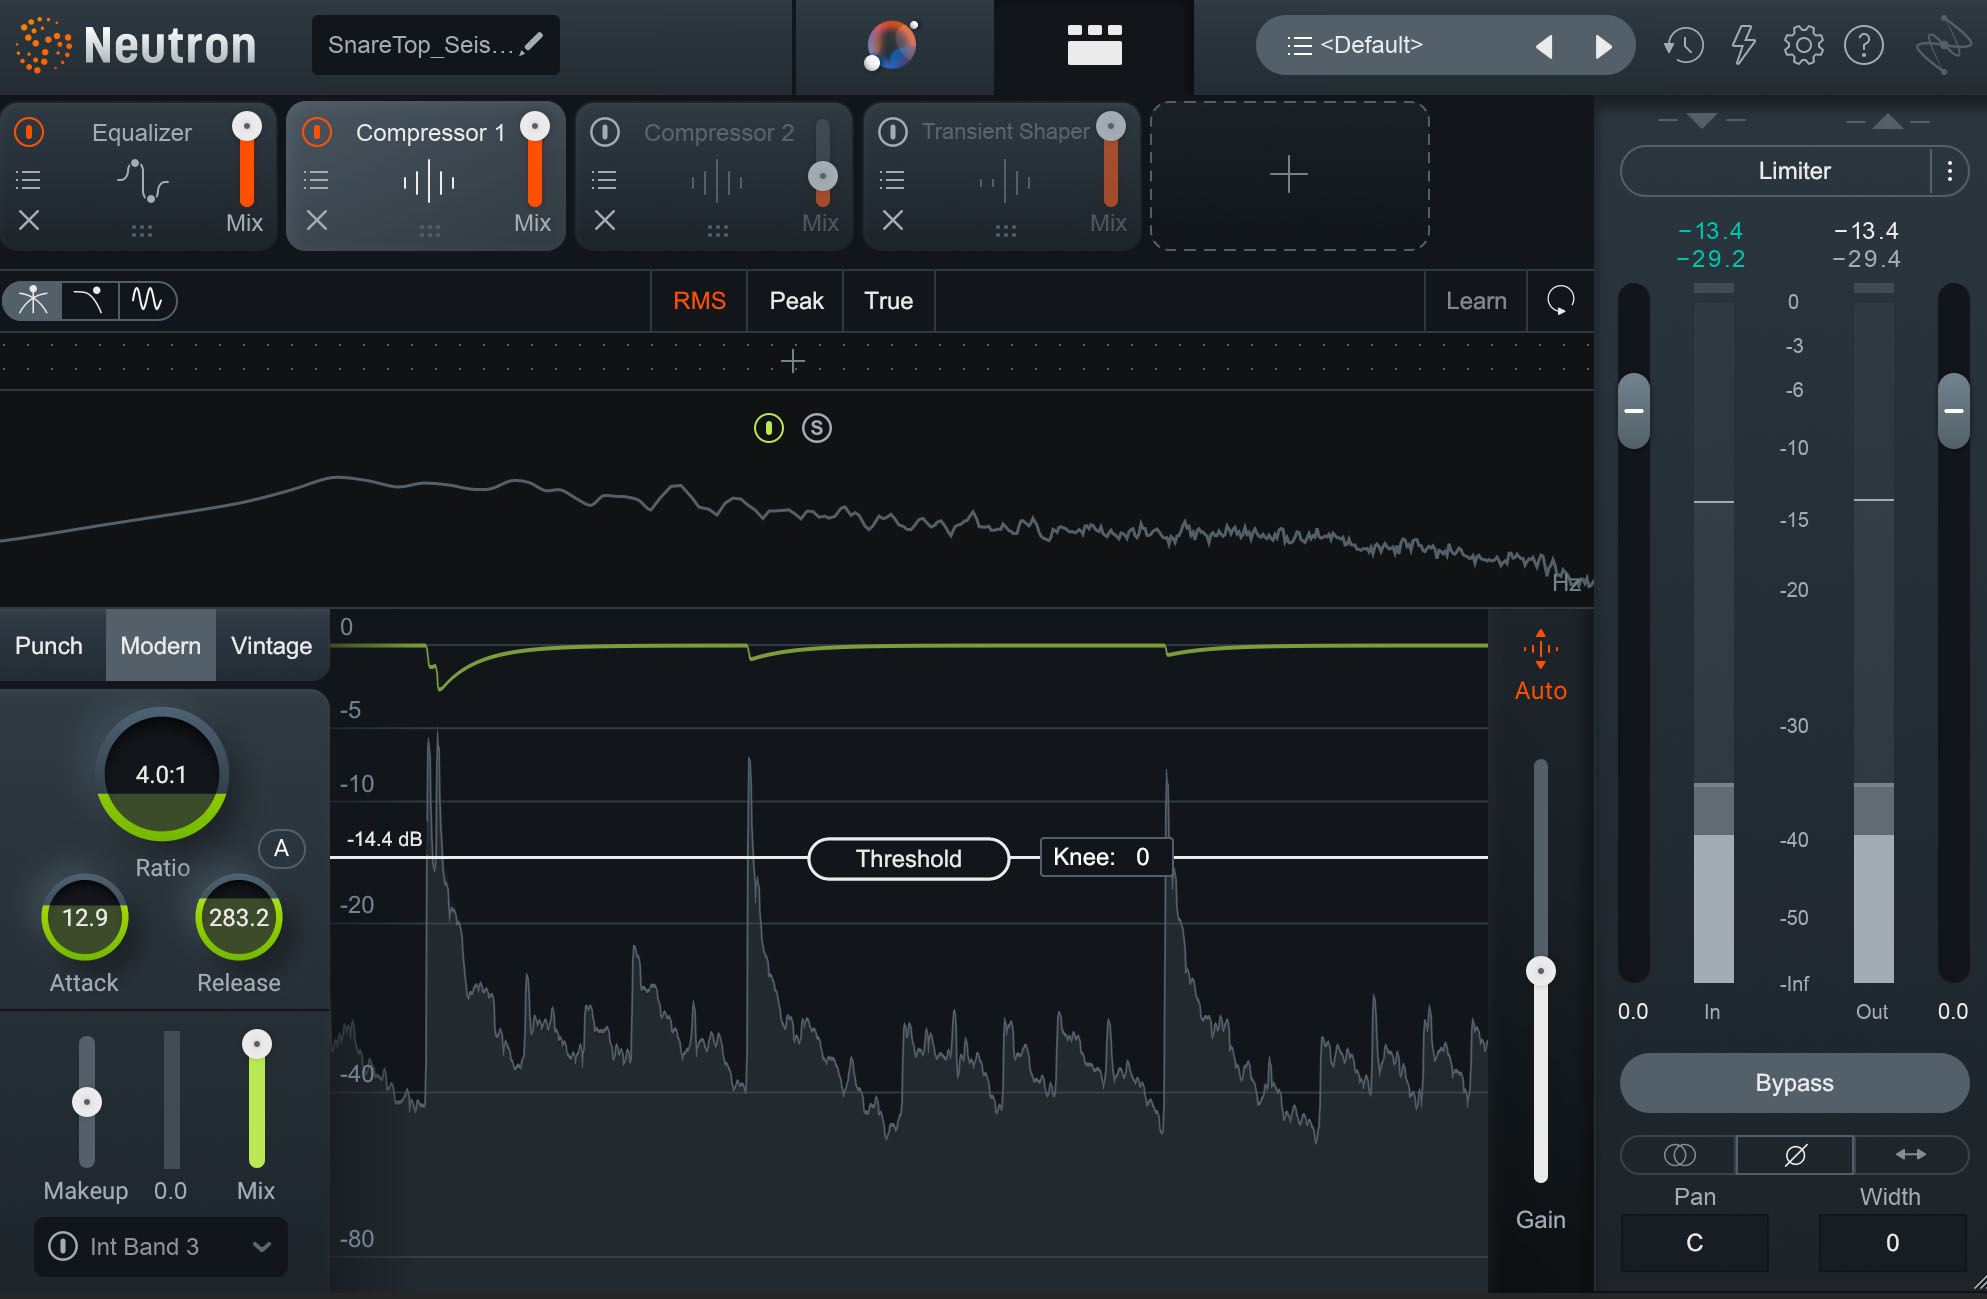Viewport: 1987px width, 1299px height.
Task: Invert phase with Ø icon
Action: pos(1795,1155)
